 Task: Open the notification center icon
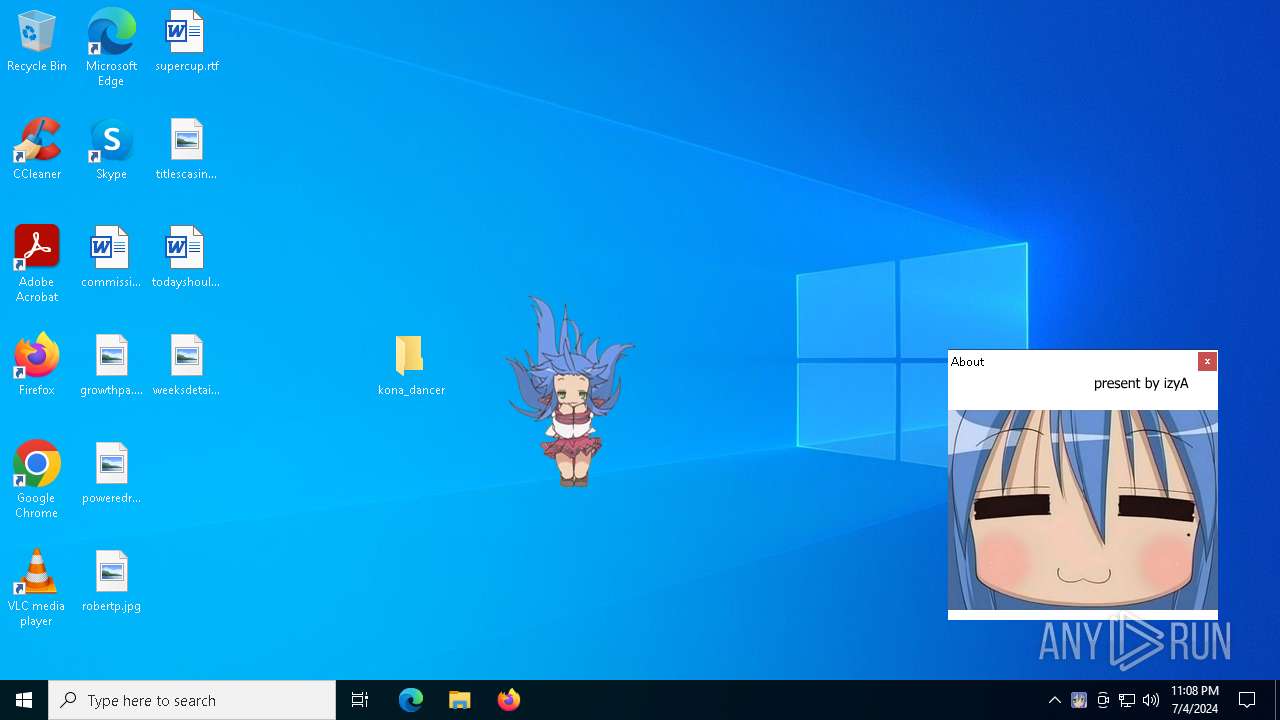[x=1247, y=700]
